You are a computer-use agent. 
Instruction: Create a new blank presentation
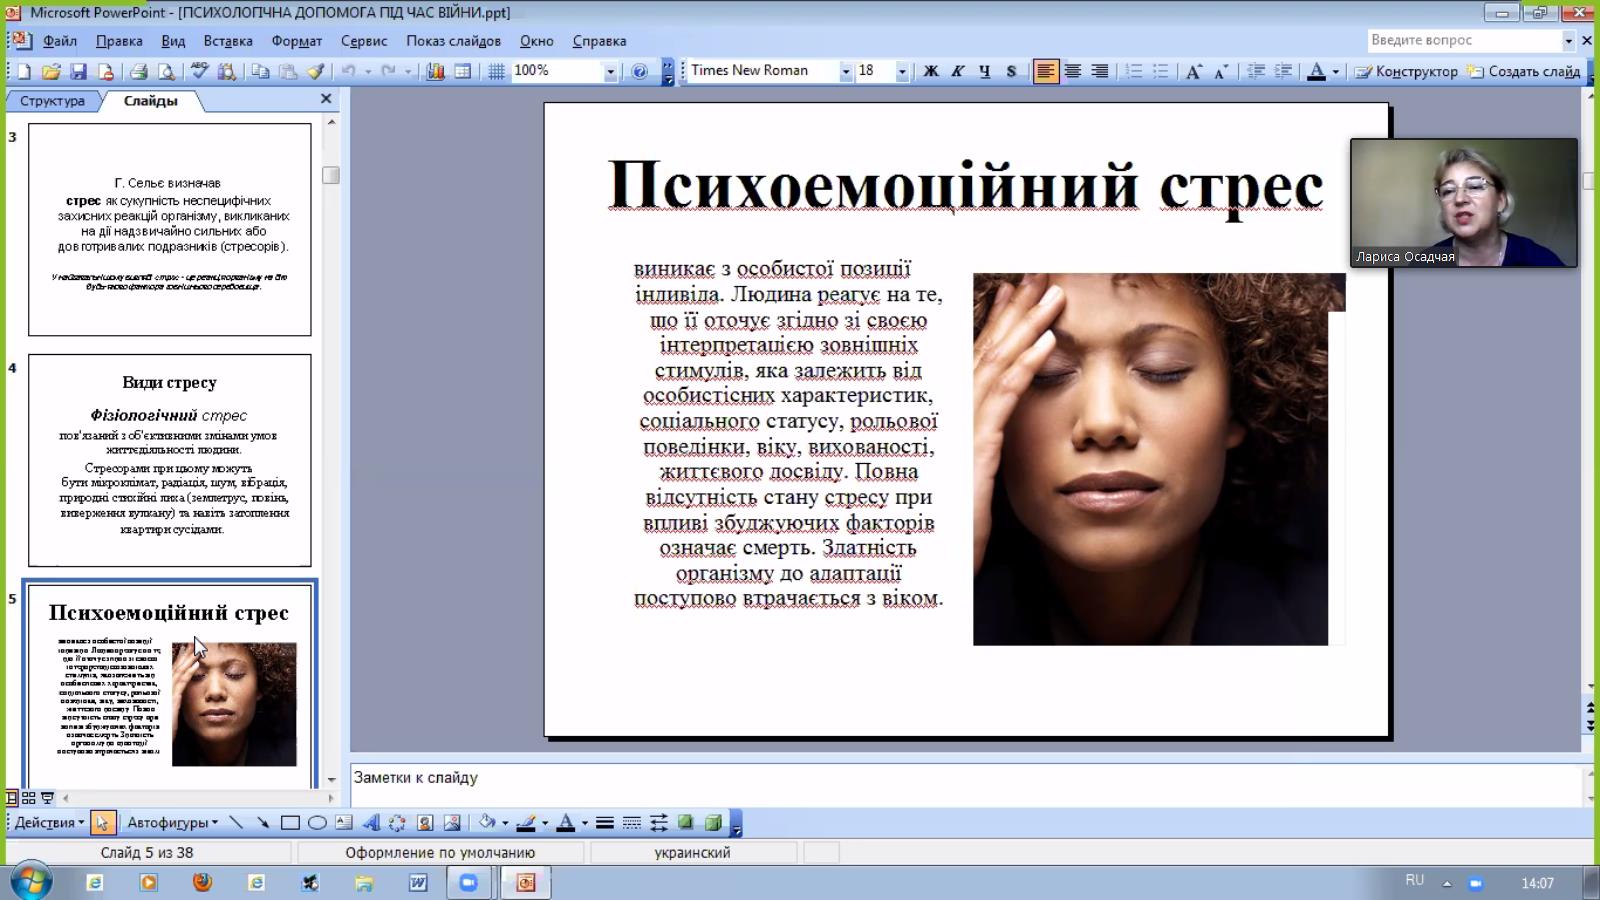pyautogui.click(x=24, y=71)
